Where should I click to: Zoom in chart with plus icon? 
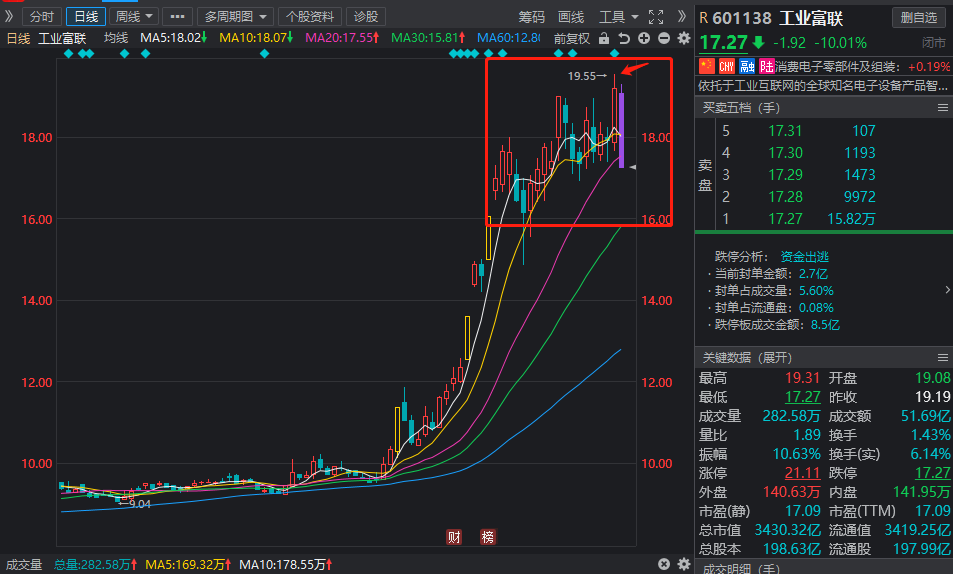click(643, 38)
